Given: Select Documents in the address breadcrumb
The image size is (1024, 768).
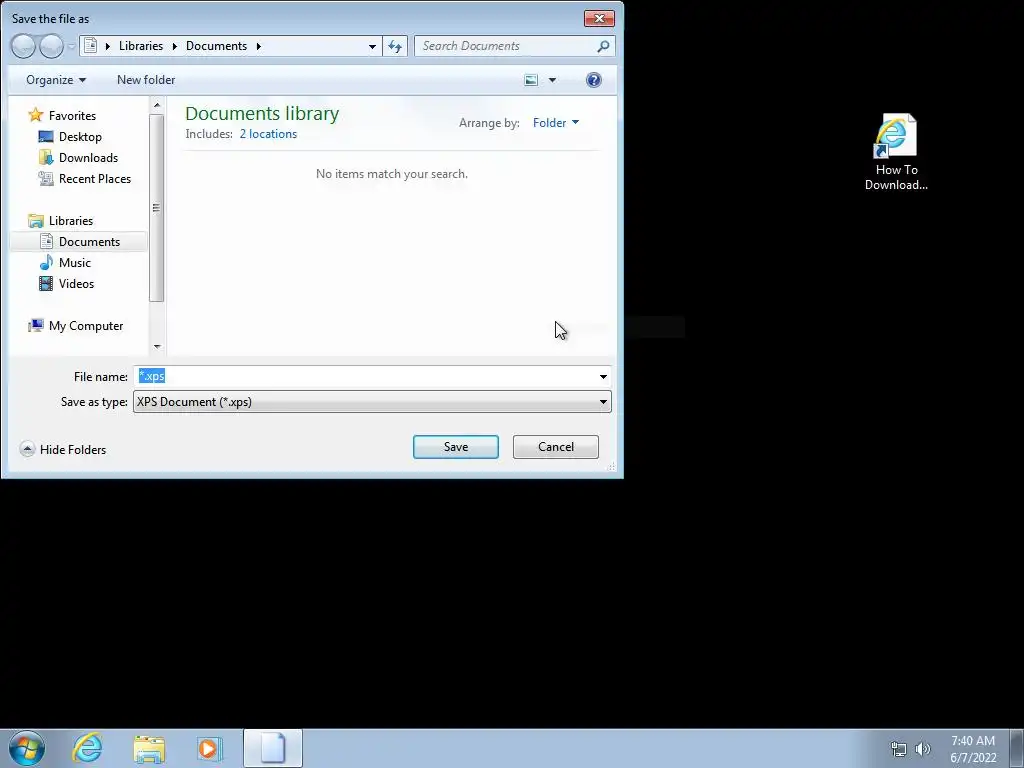Looking at the screenshot, I should tap(216, 46).
